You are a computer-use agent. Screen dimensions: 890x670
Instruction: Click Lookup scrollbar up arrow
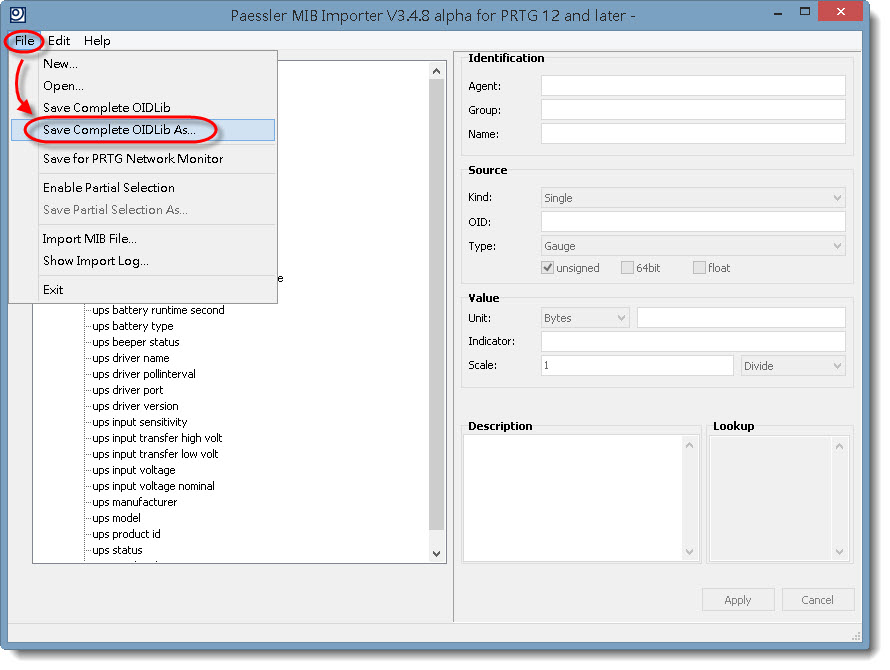[x=839, y=446]
